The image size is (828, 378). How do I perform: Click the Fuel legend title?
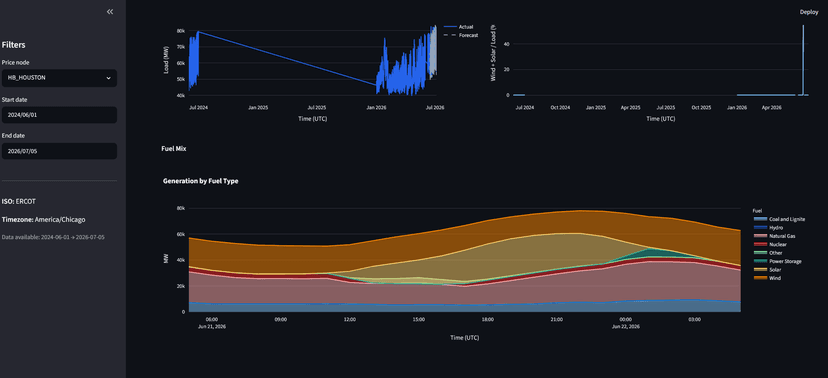(x=758, y=210)
